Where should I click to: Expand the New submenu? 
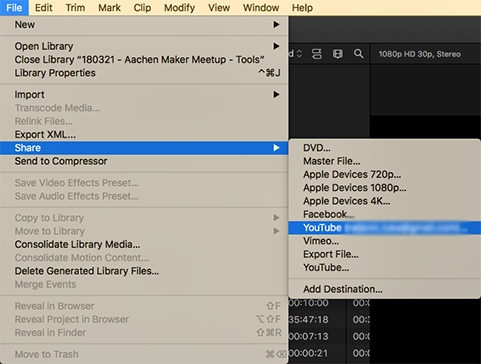(144, 25)
